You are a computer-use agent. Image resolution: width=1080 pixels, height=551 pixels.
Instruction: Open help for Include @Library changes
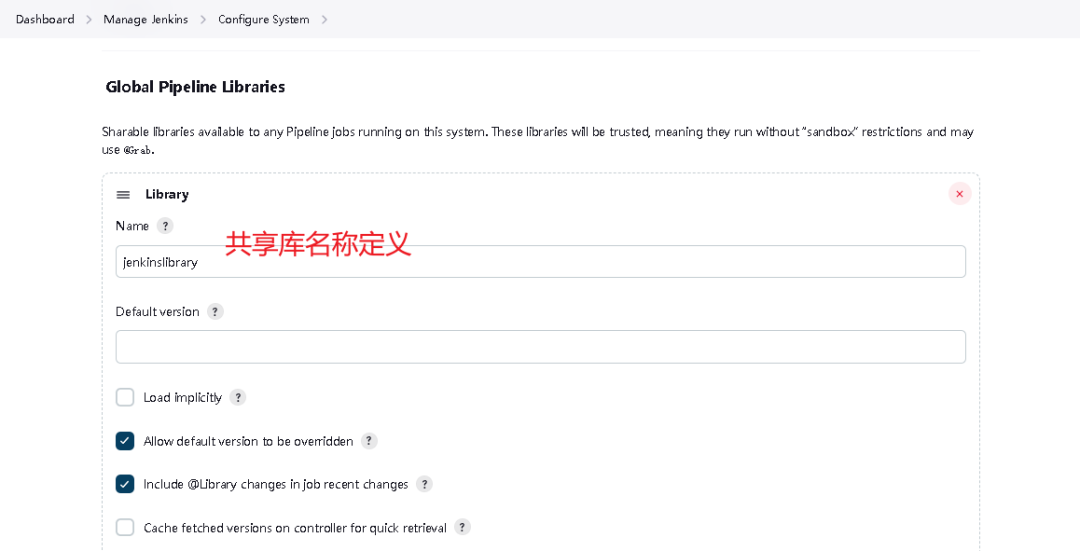pos(424,484)
